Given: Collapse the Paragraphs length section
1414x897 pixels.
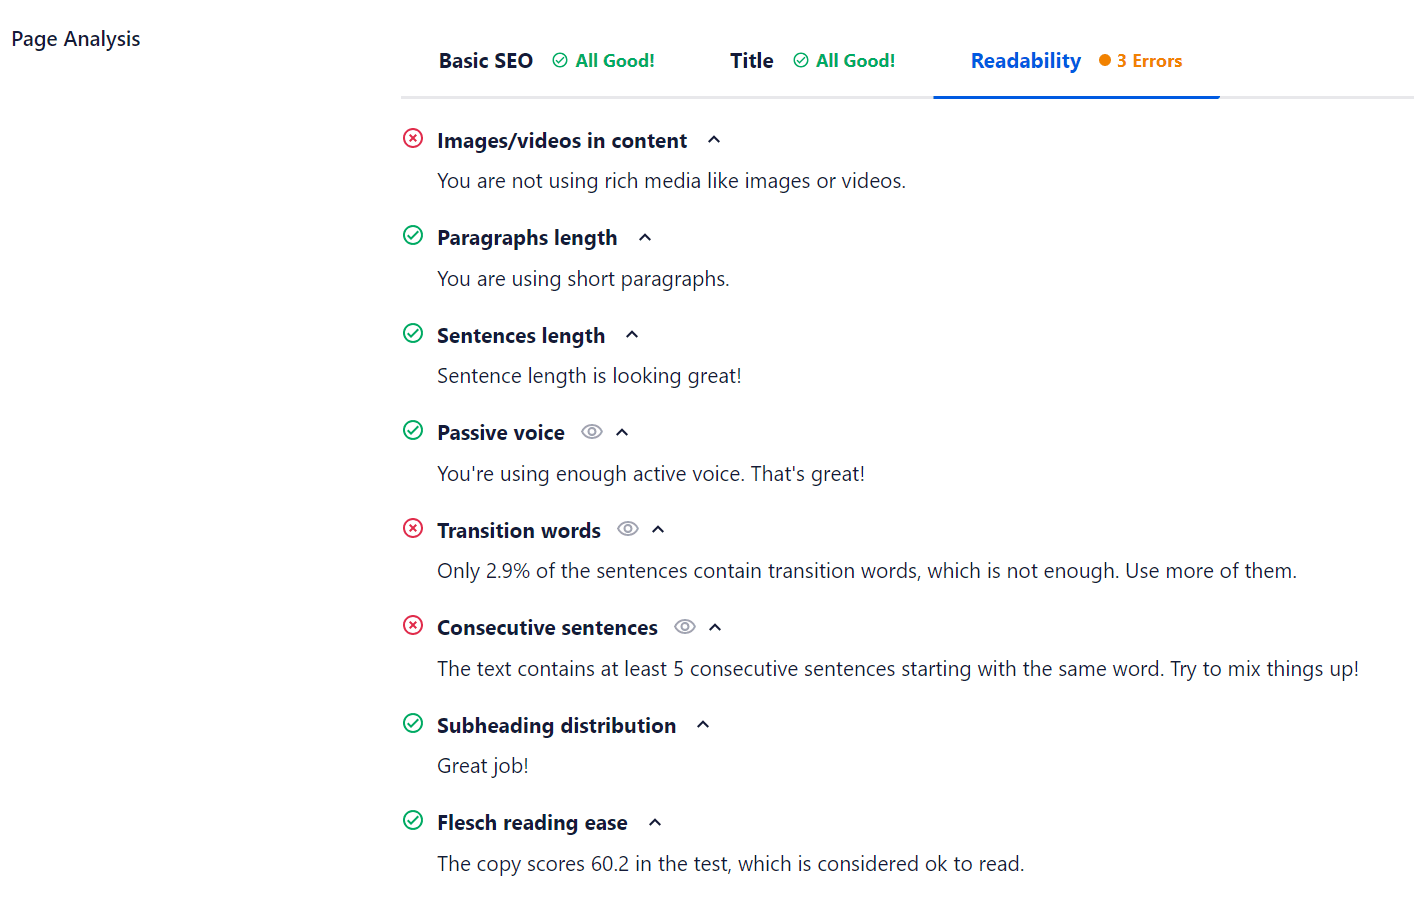Looking at the screenshot, I should 644,238.
